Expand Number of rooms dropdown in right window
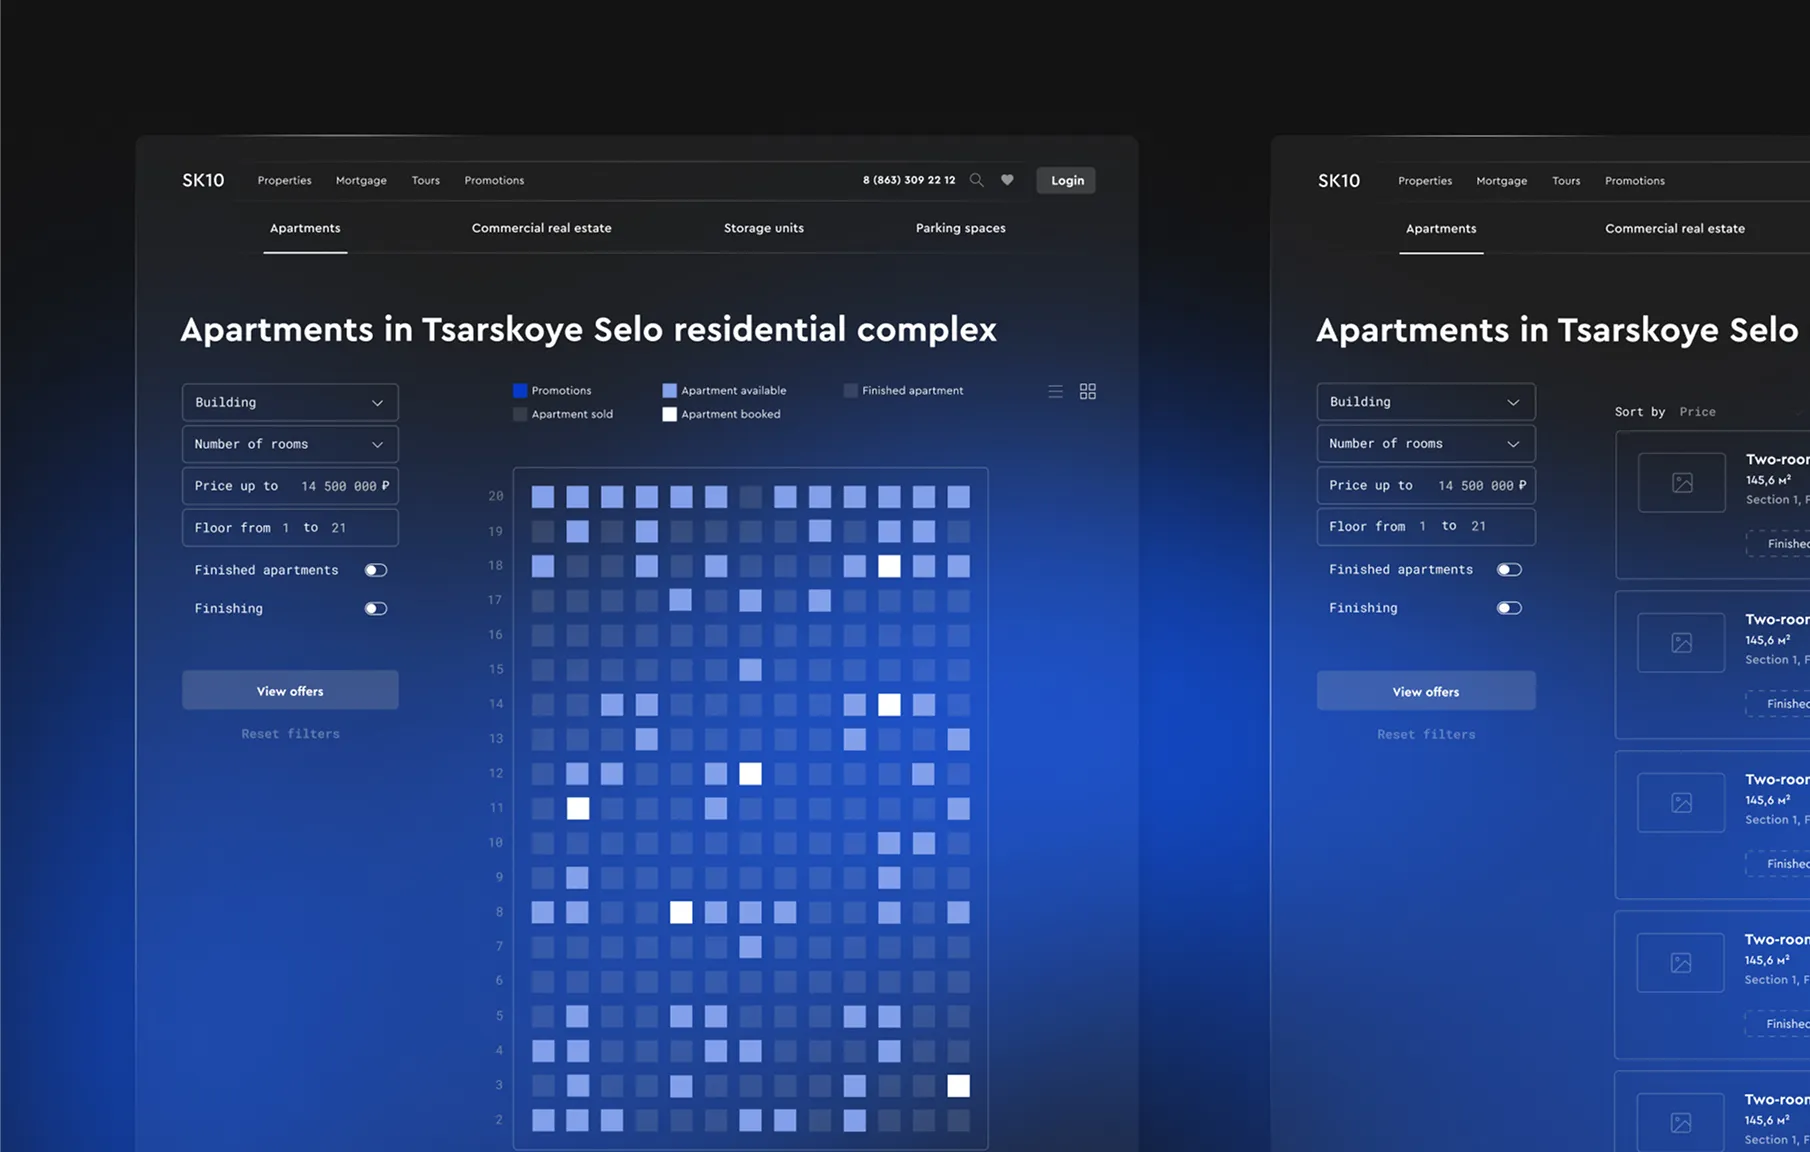 point(1426,443)
